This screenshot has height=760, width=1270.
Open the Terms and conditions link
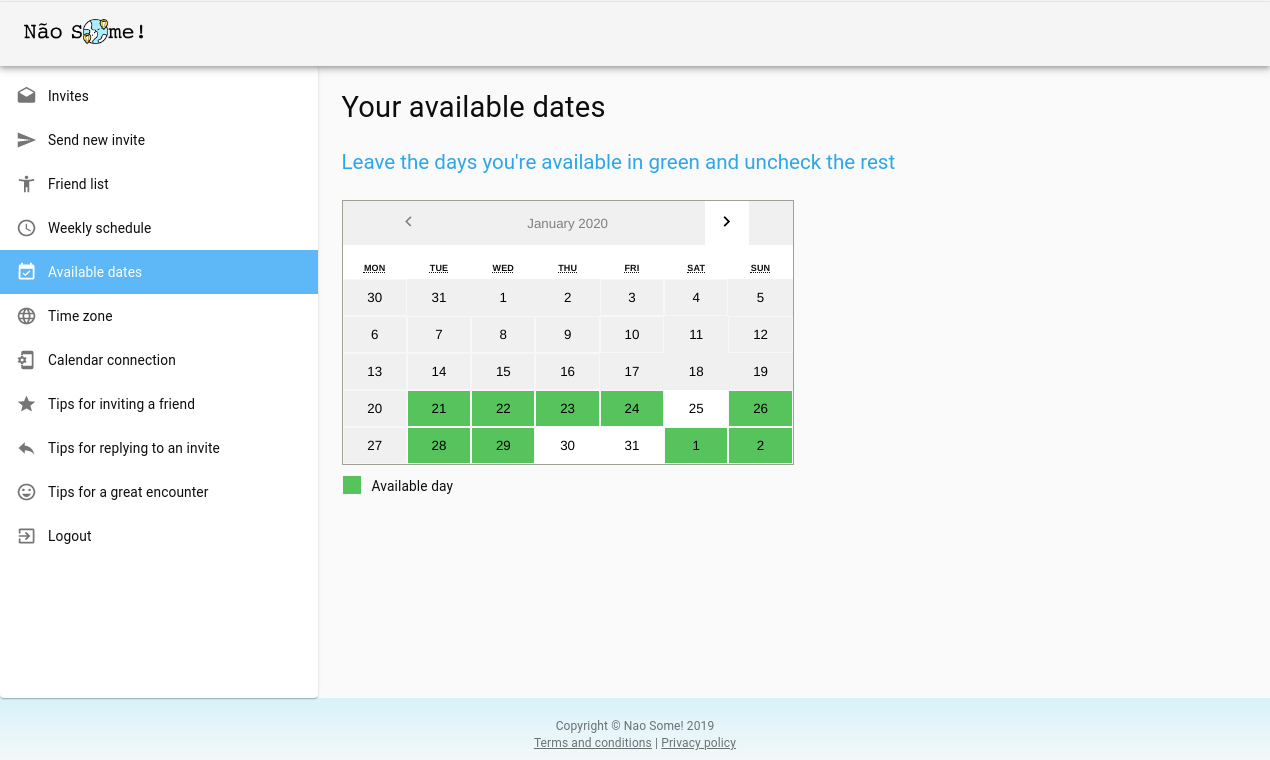[x=592, y=743]
